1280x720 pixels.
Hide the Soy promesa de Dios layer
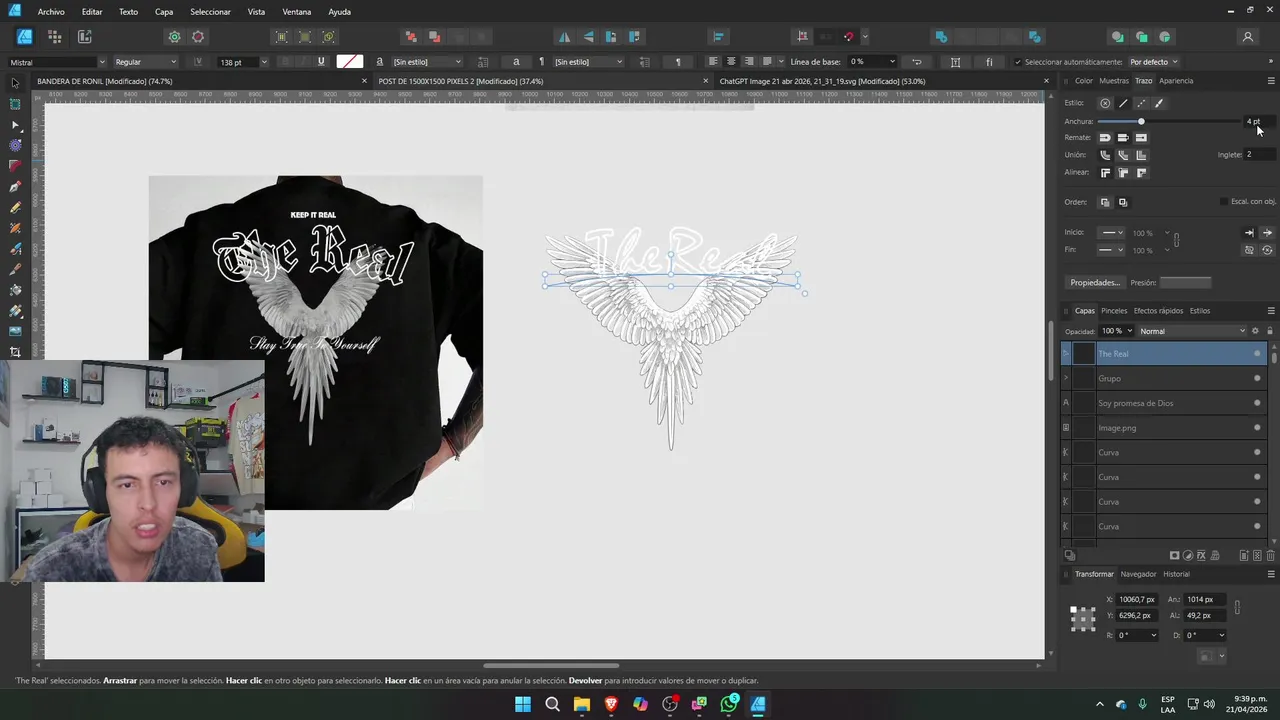[1257, 403]
